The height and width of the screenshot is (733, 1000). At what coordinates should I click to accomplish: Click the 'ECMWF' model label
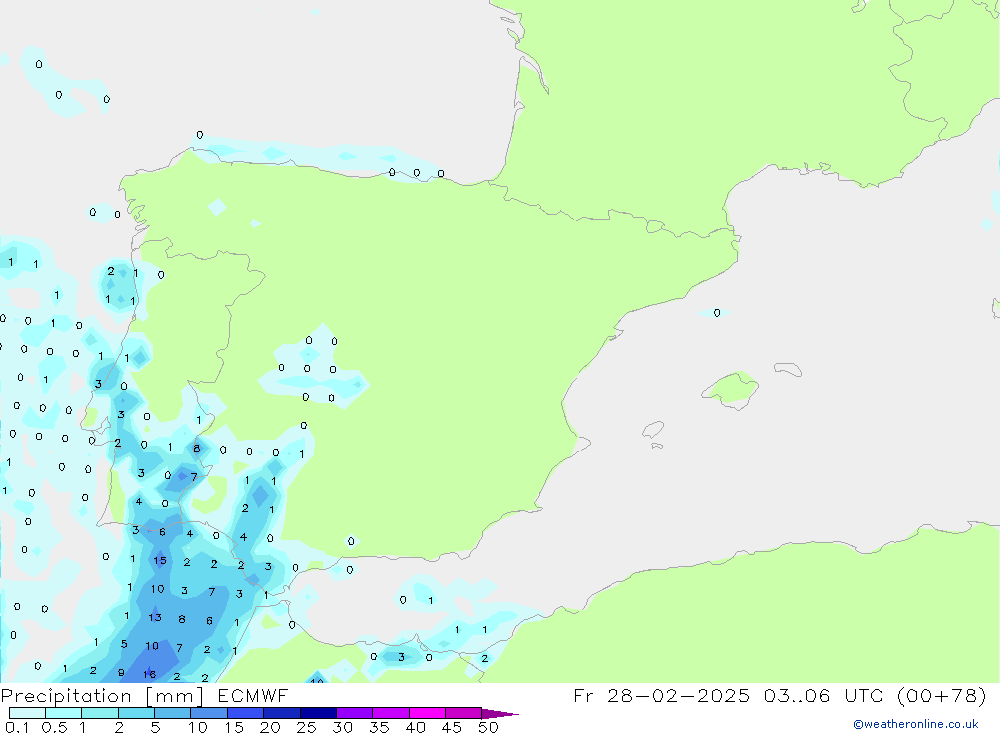(x=253, y=696)
